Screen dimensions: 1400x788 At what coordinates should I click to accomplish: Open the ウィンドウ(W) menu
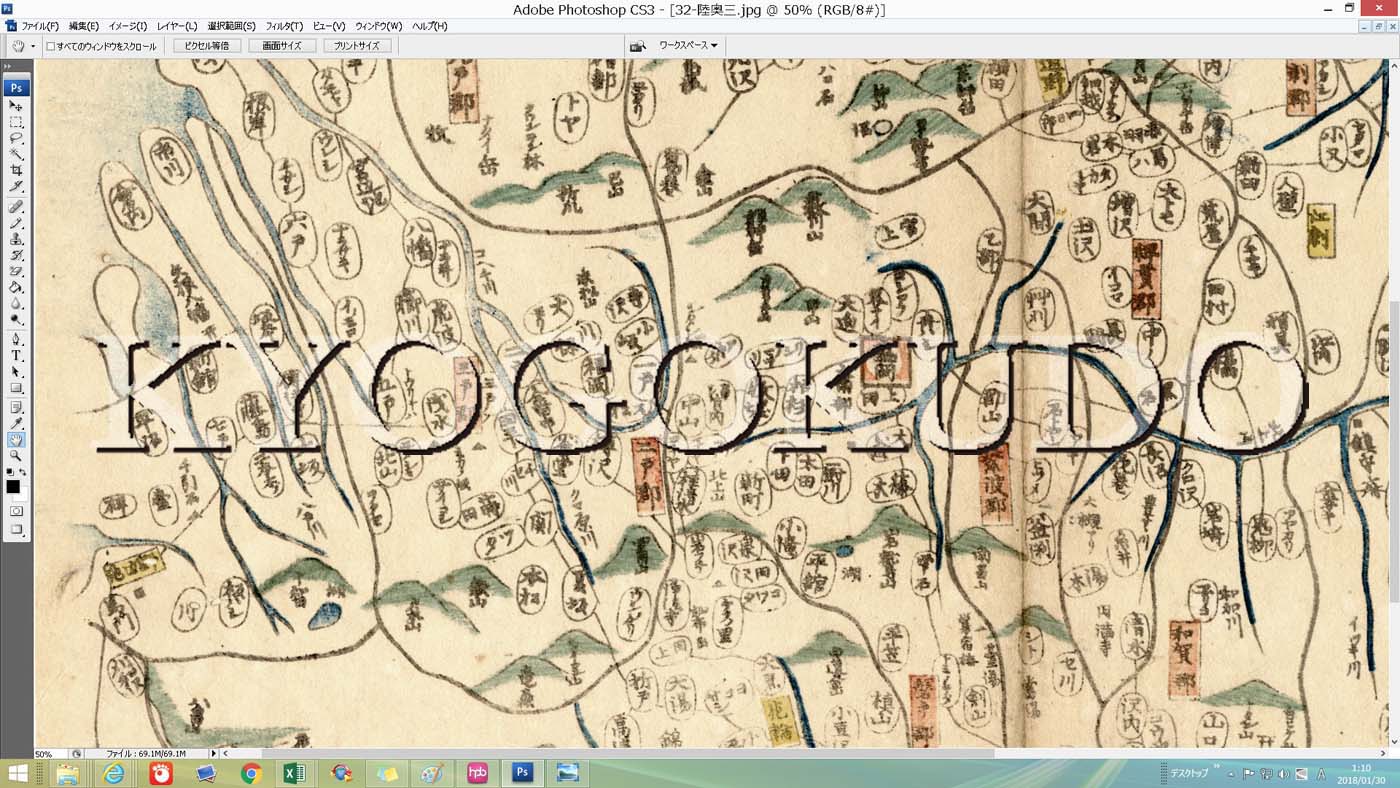[x=379, y=26]
